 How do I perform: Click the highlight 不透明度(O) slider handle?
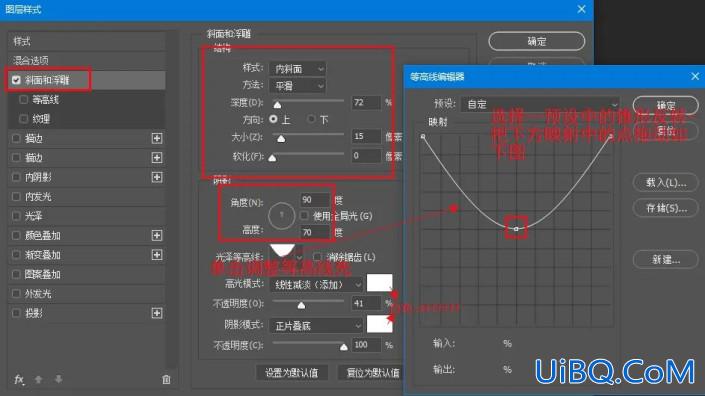(x=301, y=305)
